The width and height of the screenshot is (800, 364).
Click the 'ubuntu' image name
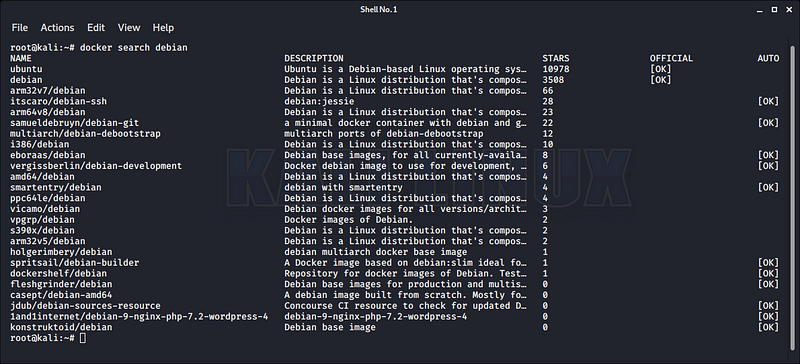[26, 69]
